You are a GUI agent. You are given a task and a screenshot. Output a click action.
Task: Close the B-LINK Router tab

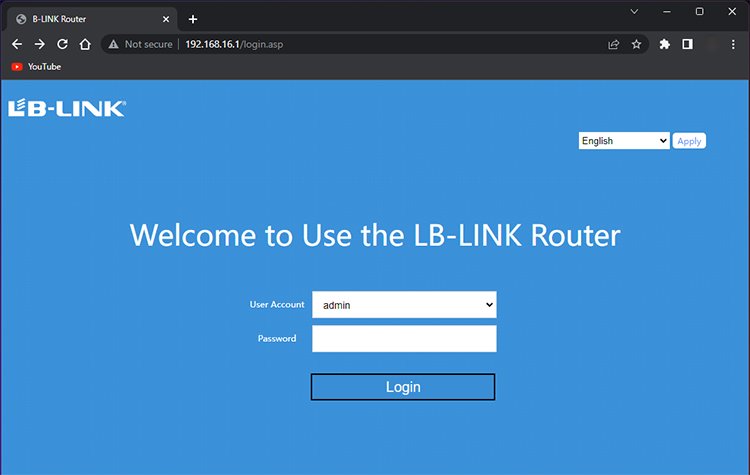coord(166,19)
